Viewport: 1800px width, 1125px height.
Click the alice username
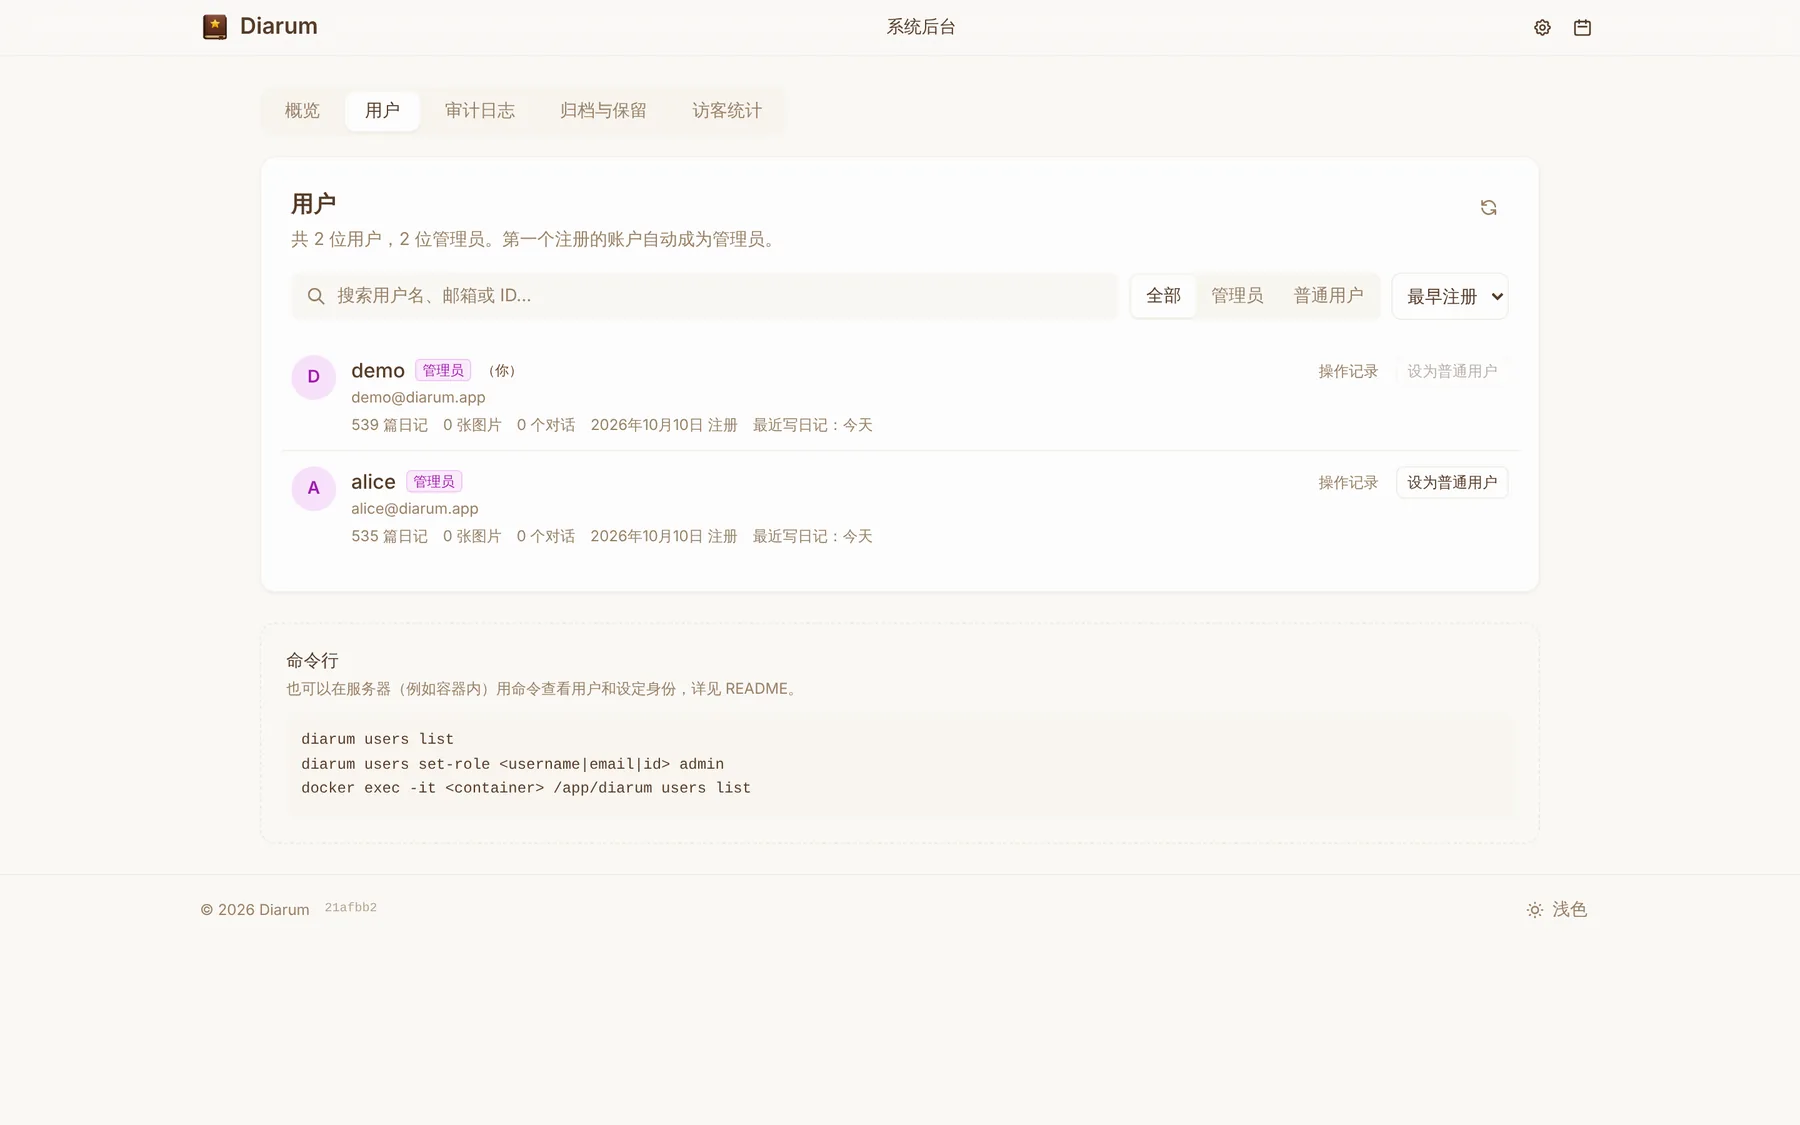373,482
